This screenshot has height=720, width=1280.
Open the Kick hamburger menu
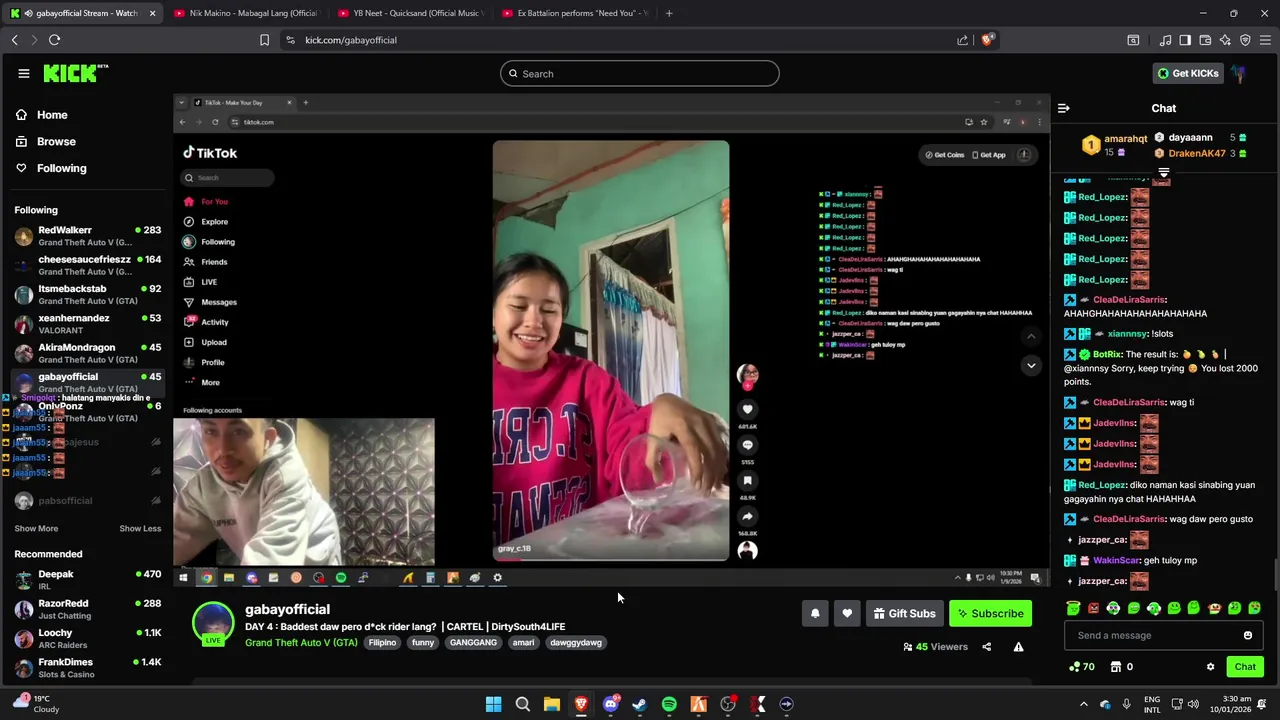(x=23, y=73)
